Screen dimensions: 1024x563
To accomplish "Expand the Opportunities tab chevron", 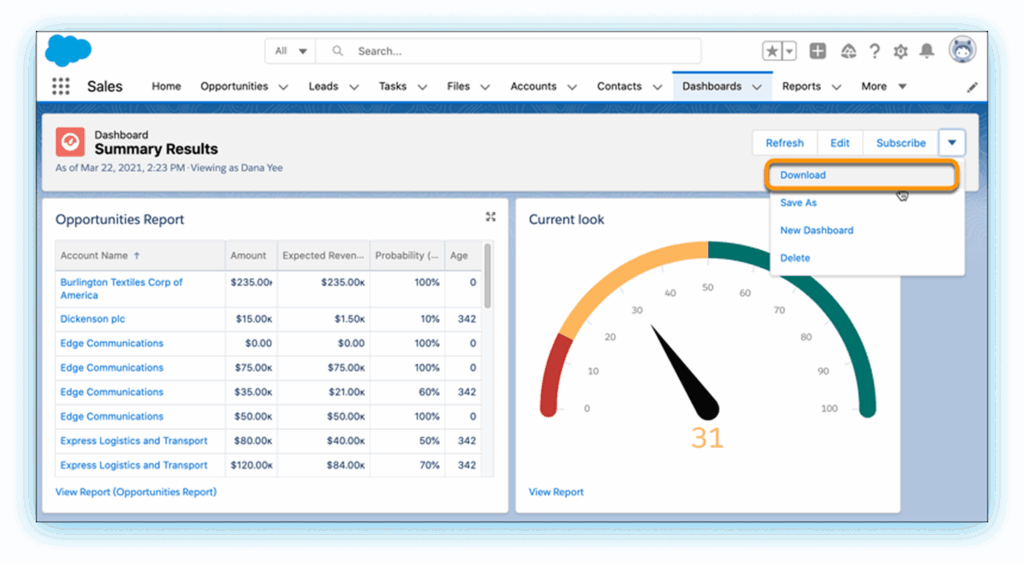I will pos(283,87).
